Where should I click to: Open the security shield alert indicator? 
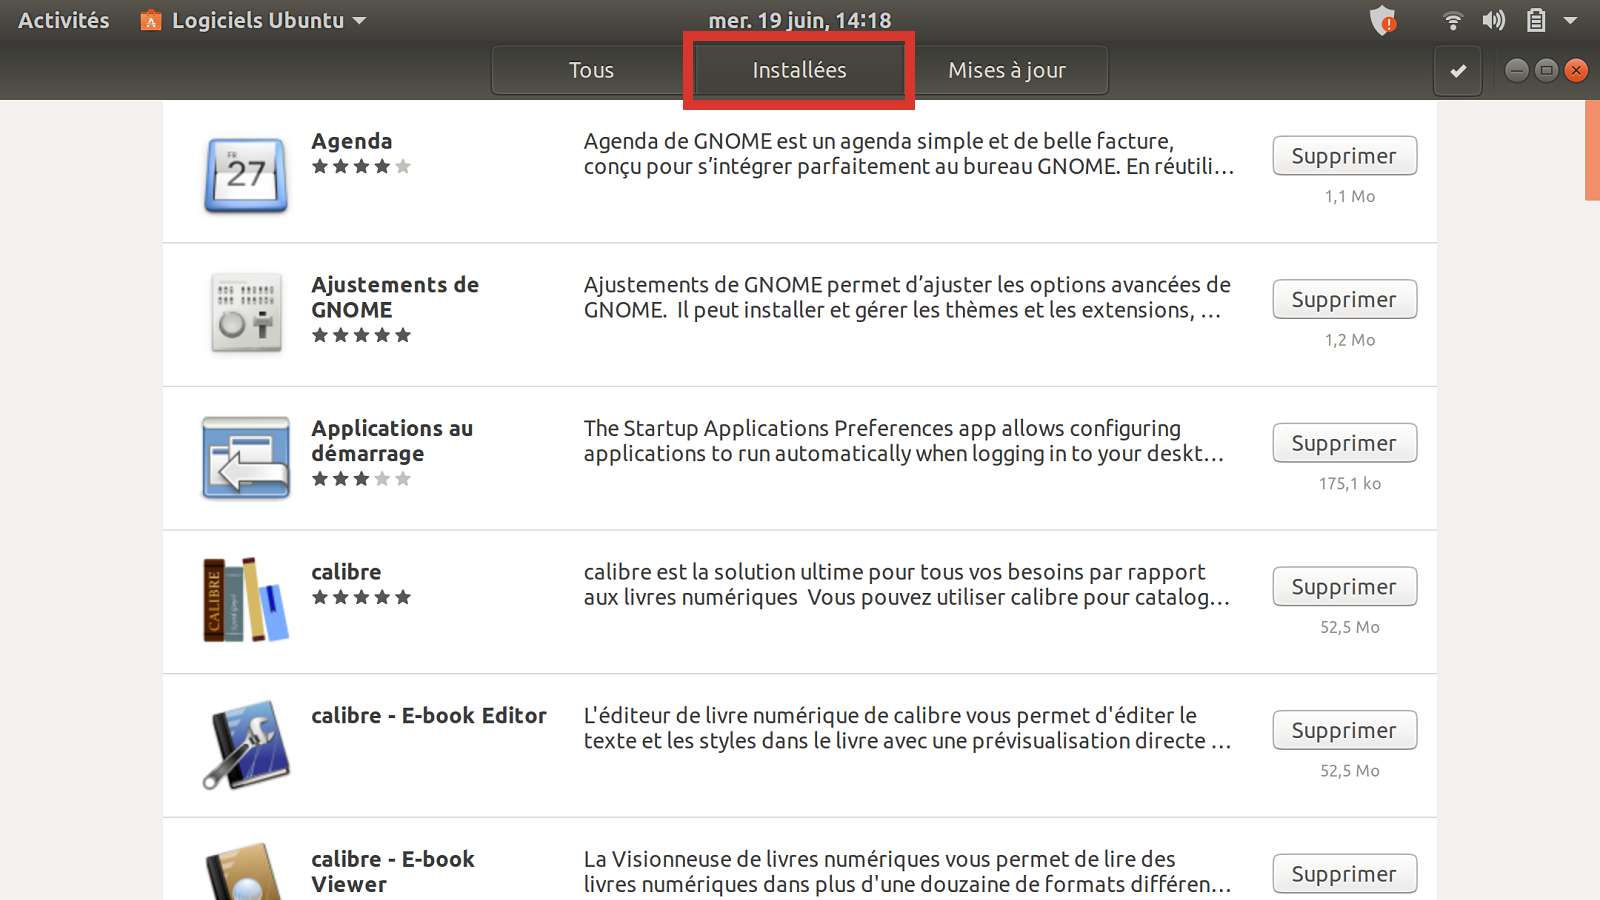[x=1383, y=20]
